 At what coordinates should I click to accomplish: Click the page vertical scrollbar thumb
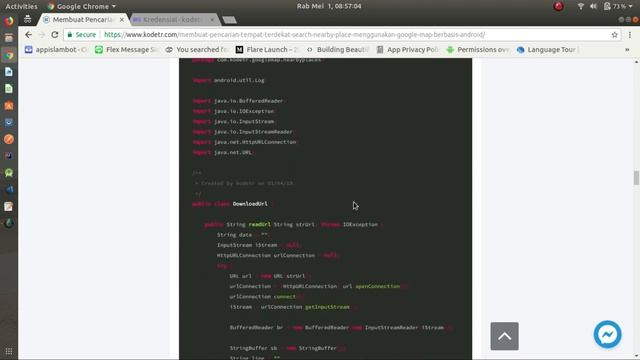636,178
